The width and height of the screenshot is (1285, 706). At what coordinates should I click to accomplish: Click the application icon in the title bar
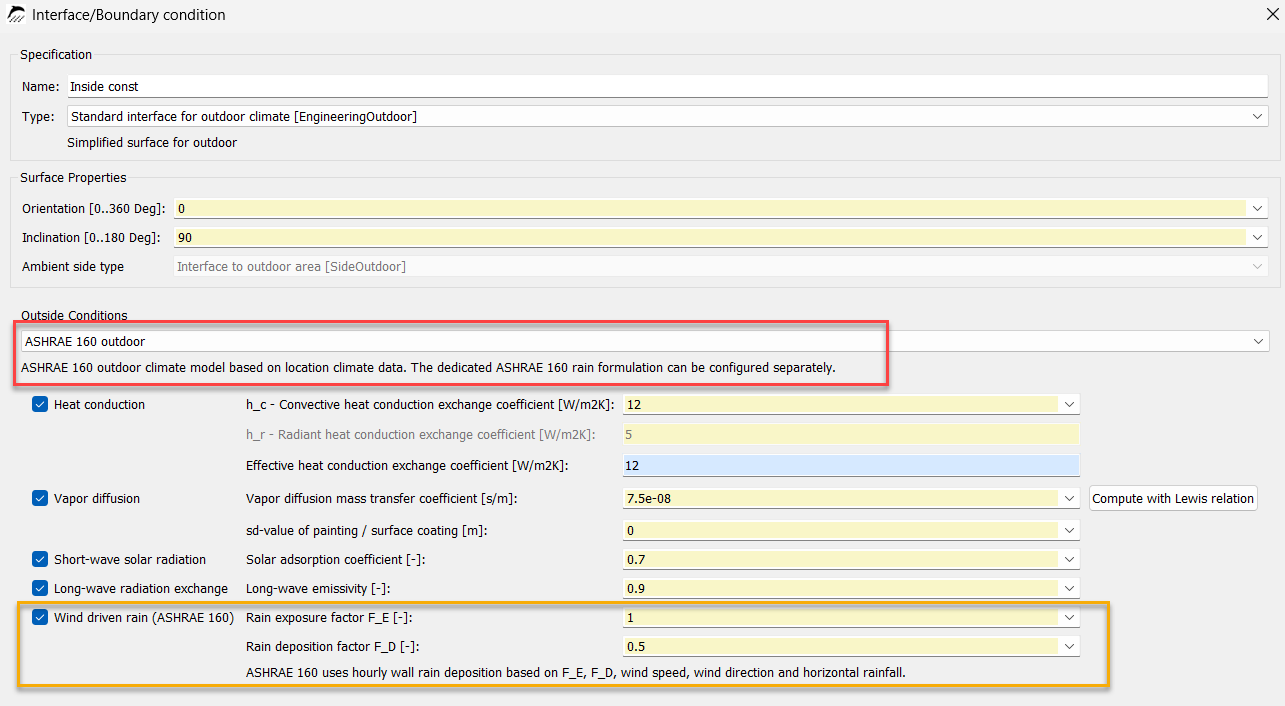click(17, 15)
